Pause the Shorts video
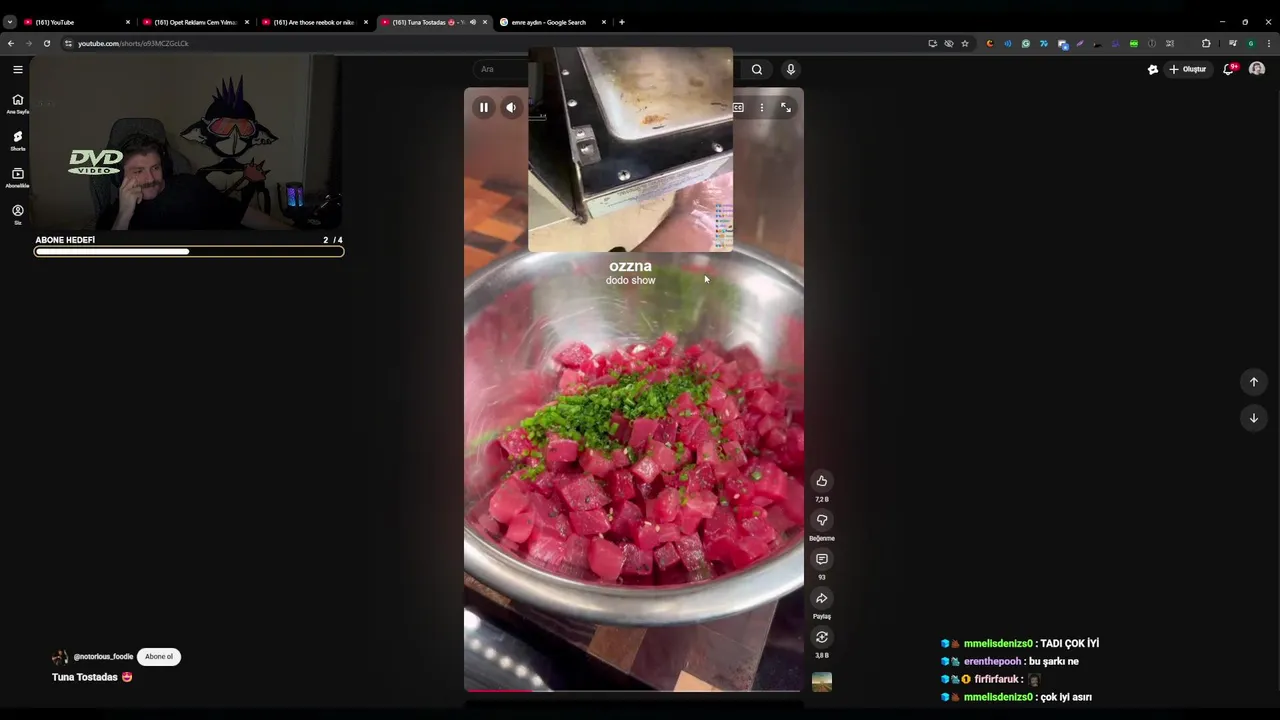 tap(483, 107)
